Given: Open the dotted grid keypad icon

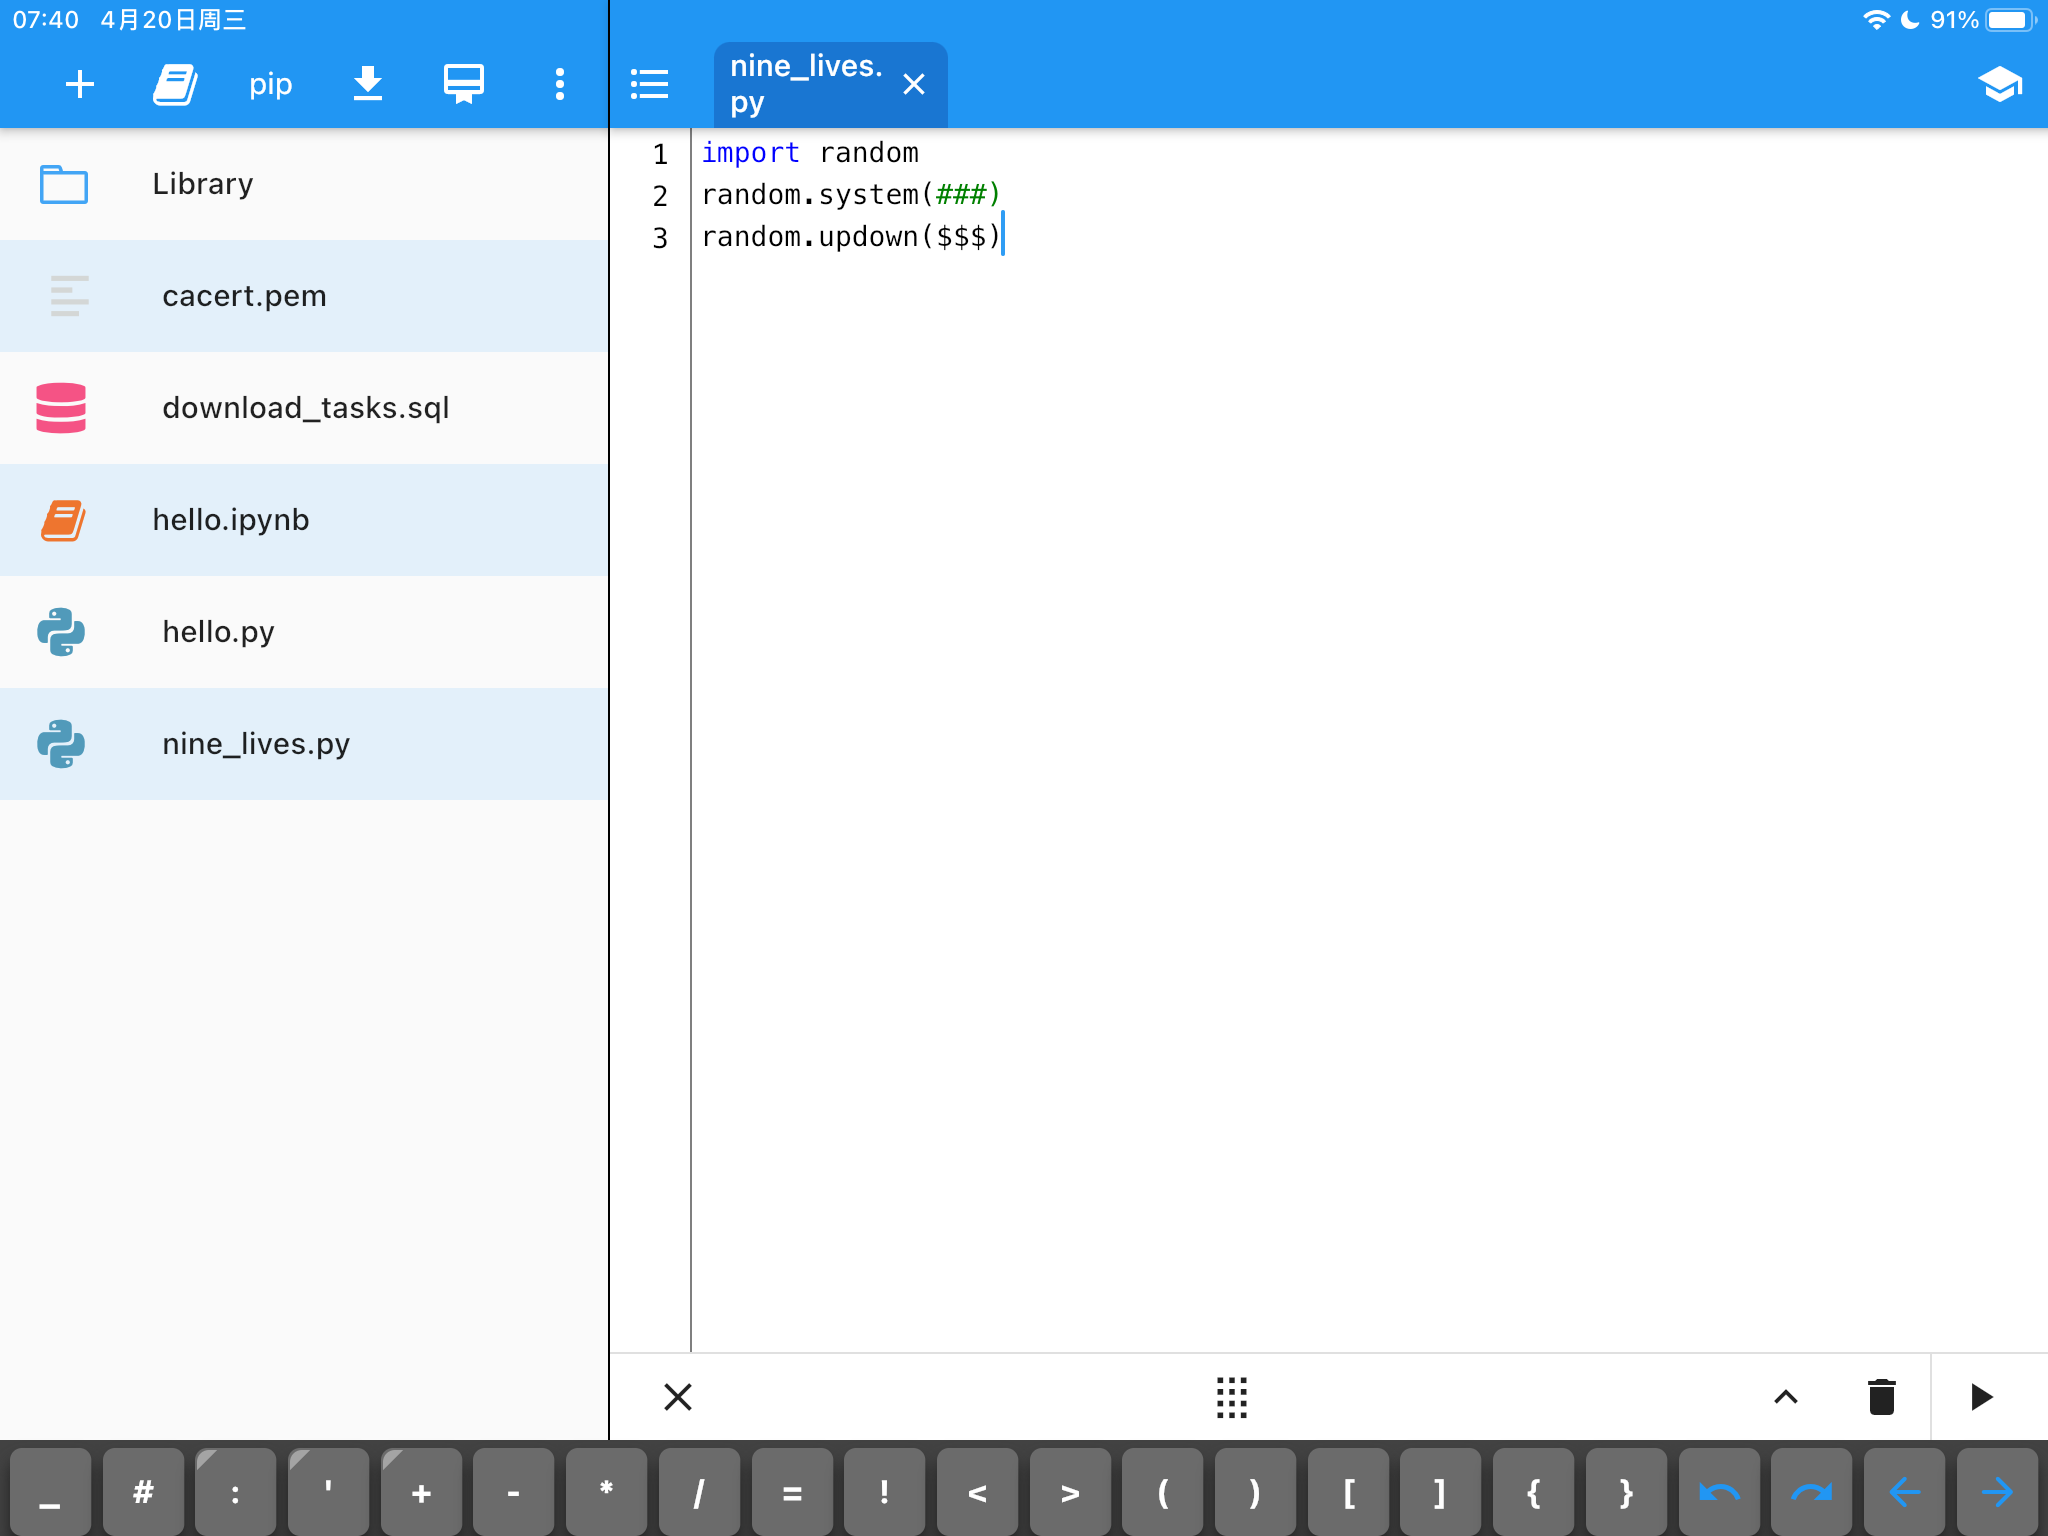Looking at the screenshot, I should (1231, 1397).
